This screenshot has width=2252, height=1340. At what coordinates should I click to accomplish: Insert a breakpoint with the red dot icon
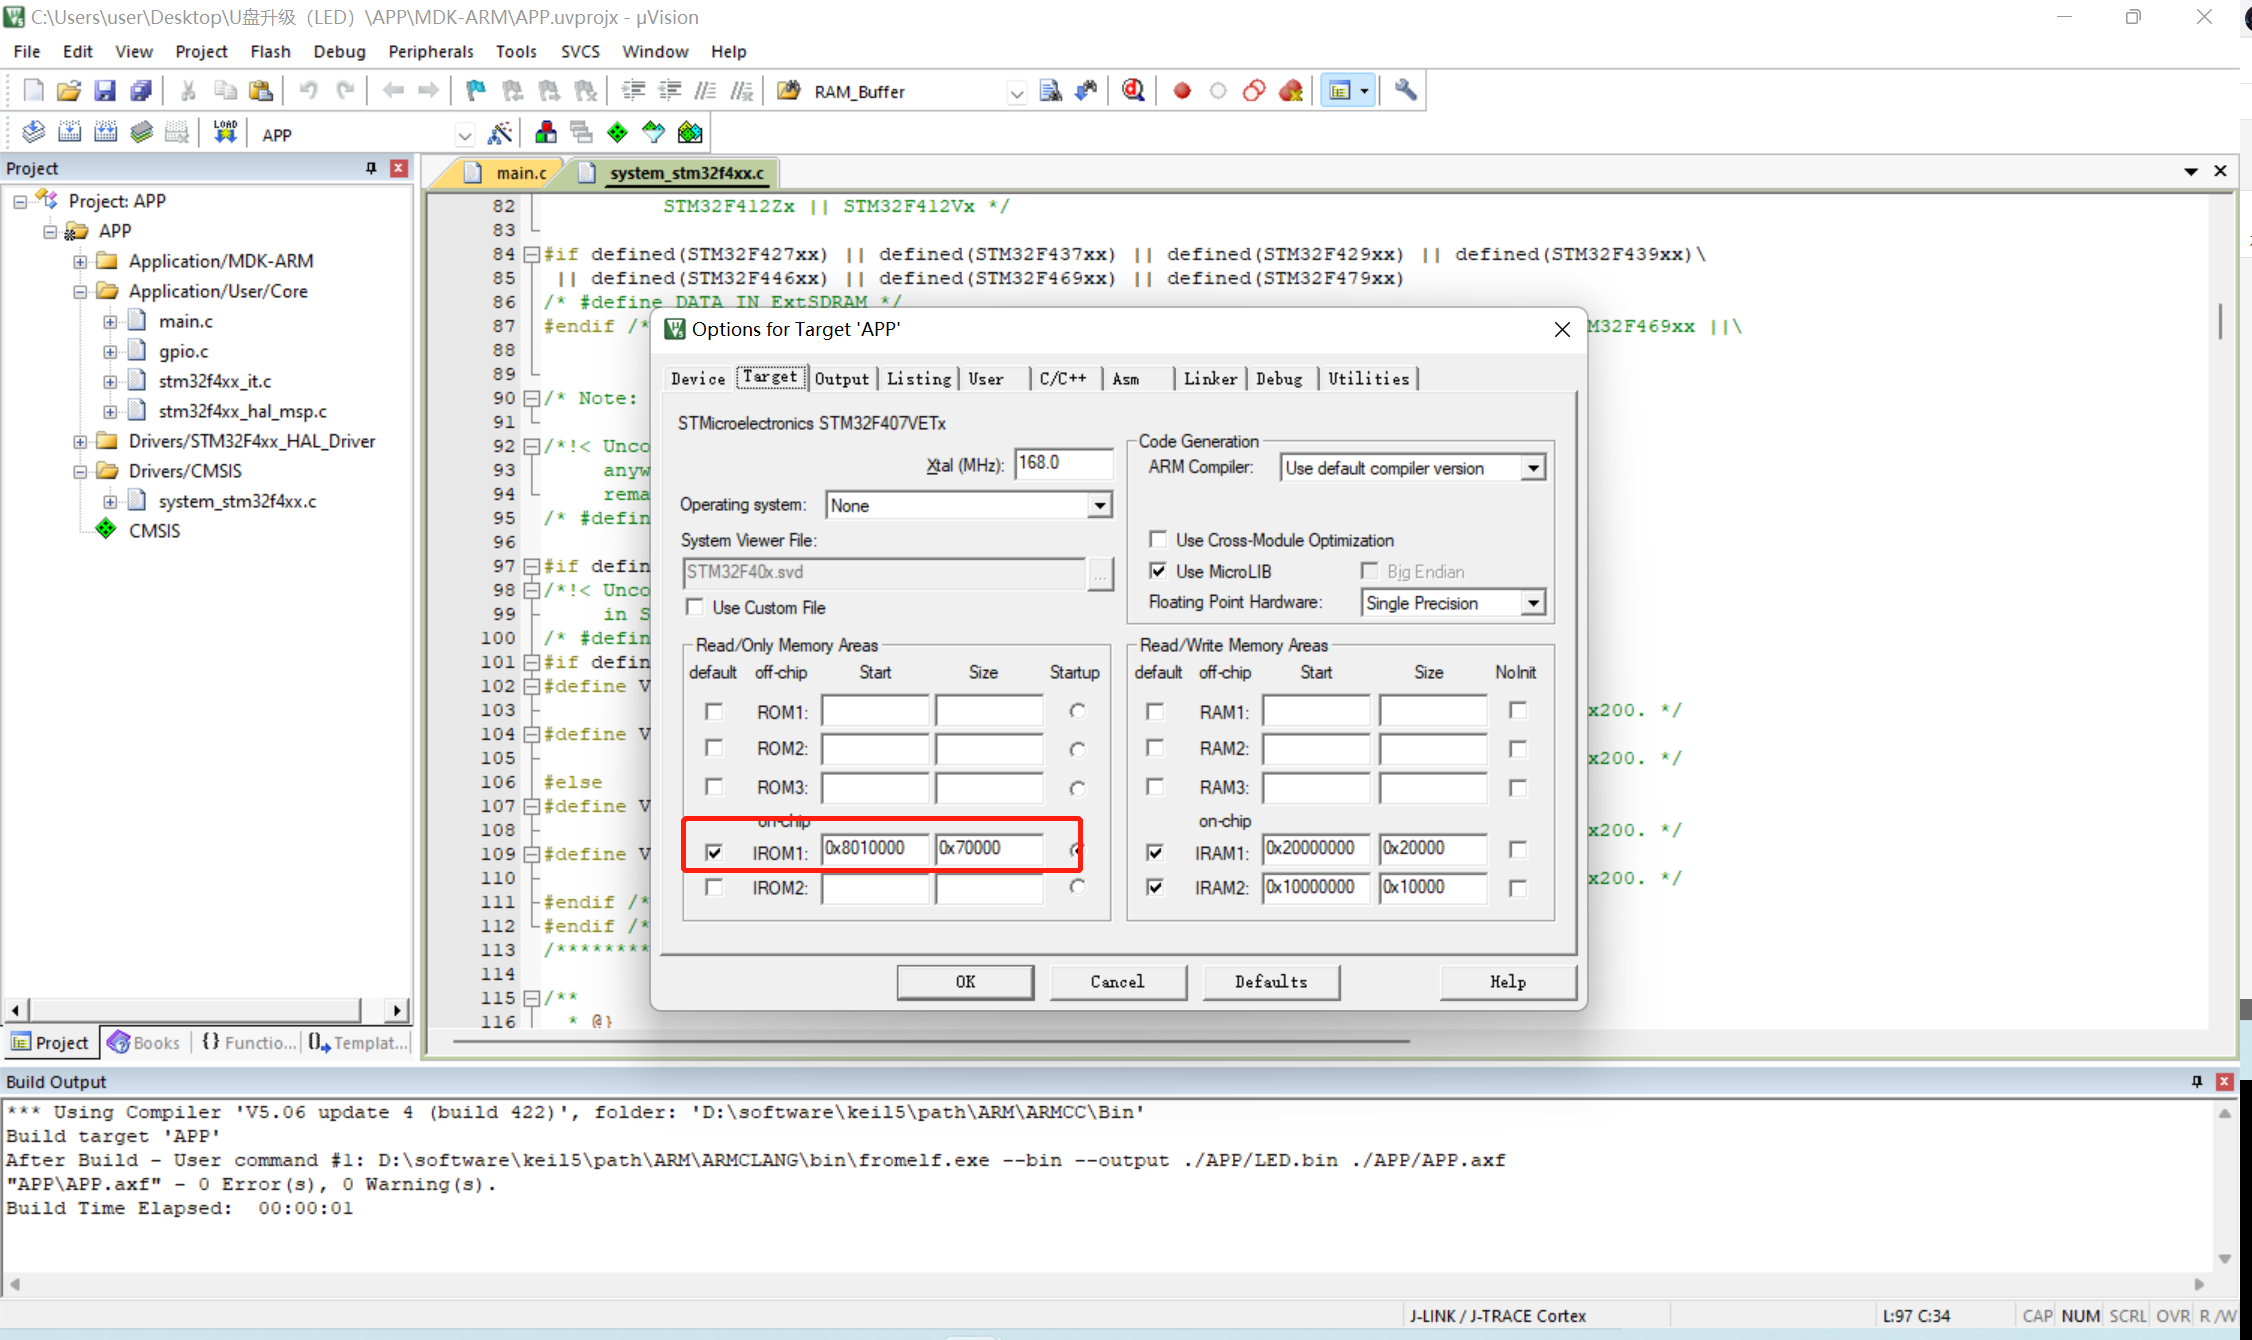[x=1181, y=90]
